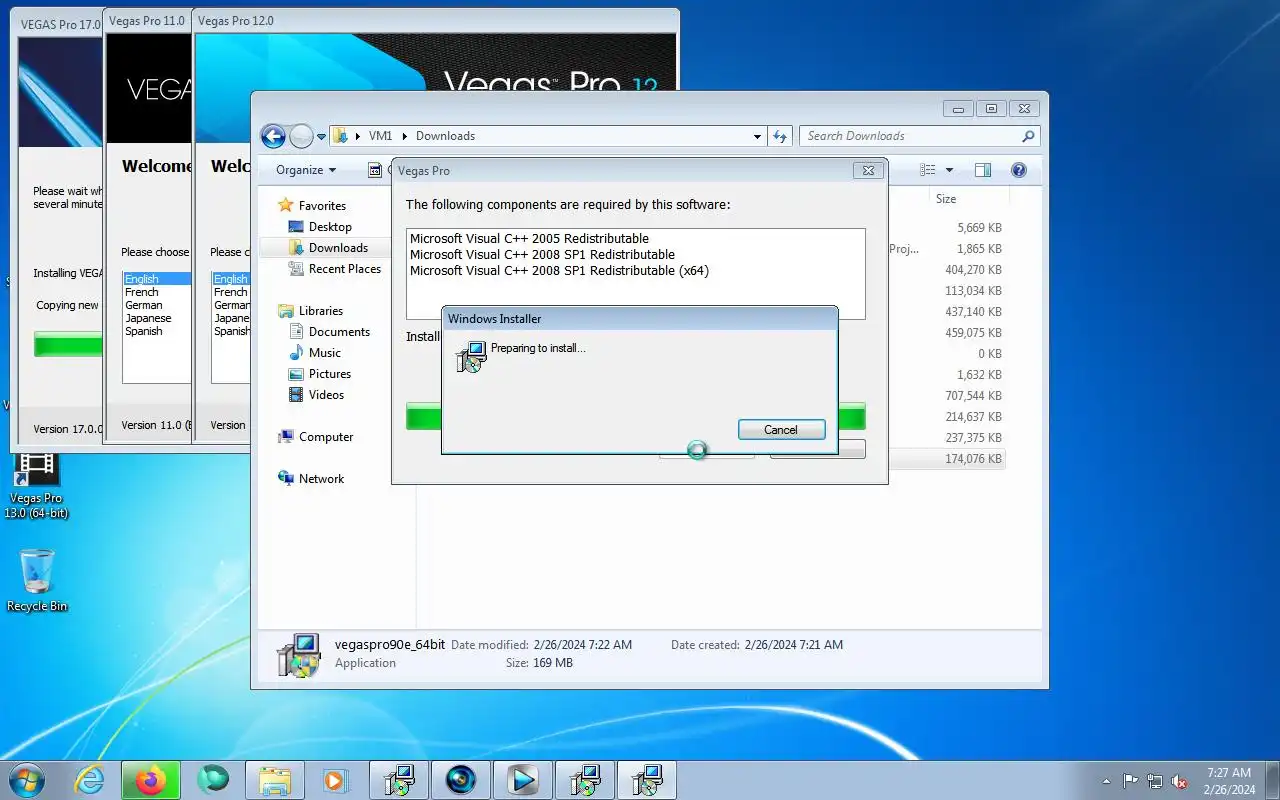Open the blue play-button app on taskbar
Viewport: 1280px width, 800px height.
pyautogui.click(x=523, y=780)
